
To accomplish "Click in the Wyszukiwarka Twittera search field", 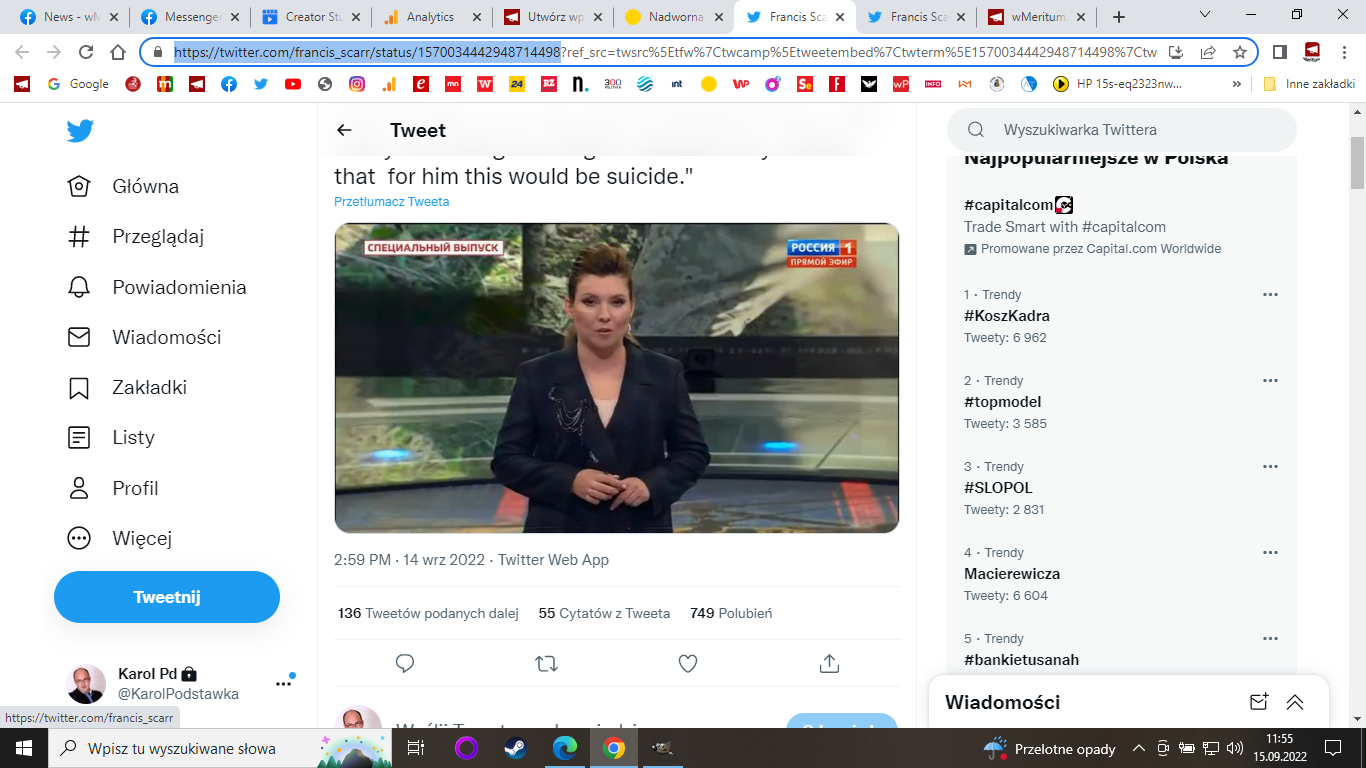I will point(1130,130).
